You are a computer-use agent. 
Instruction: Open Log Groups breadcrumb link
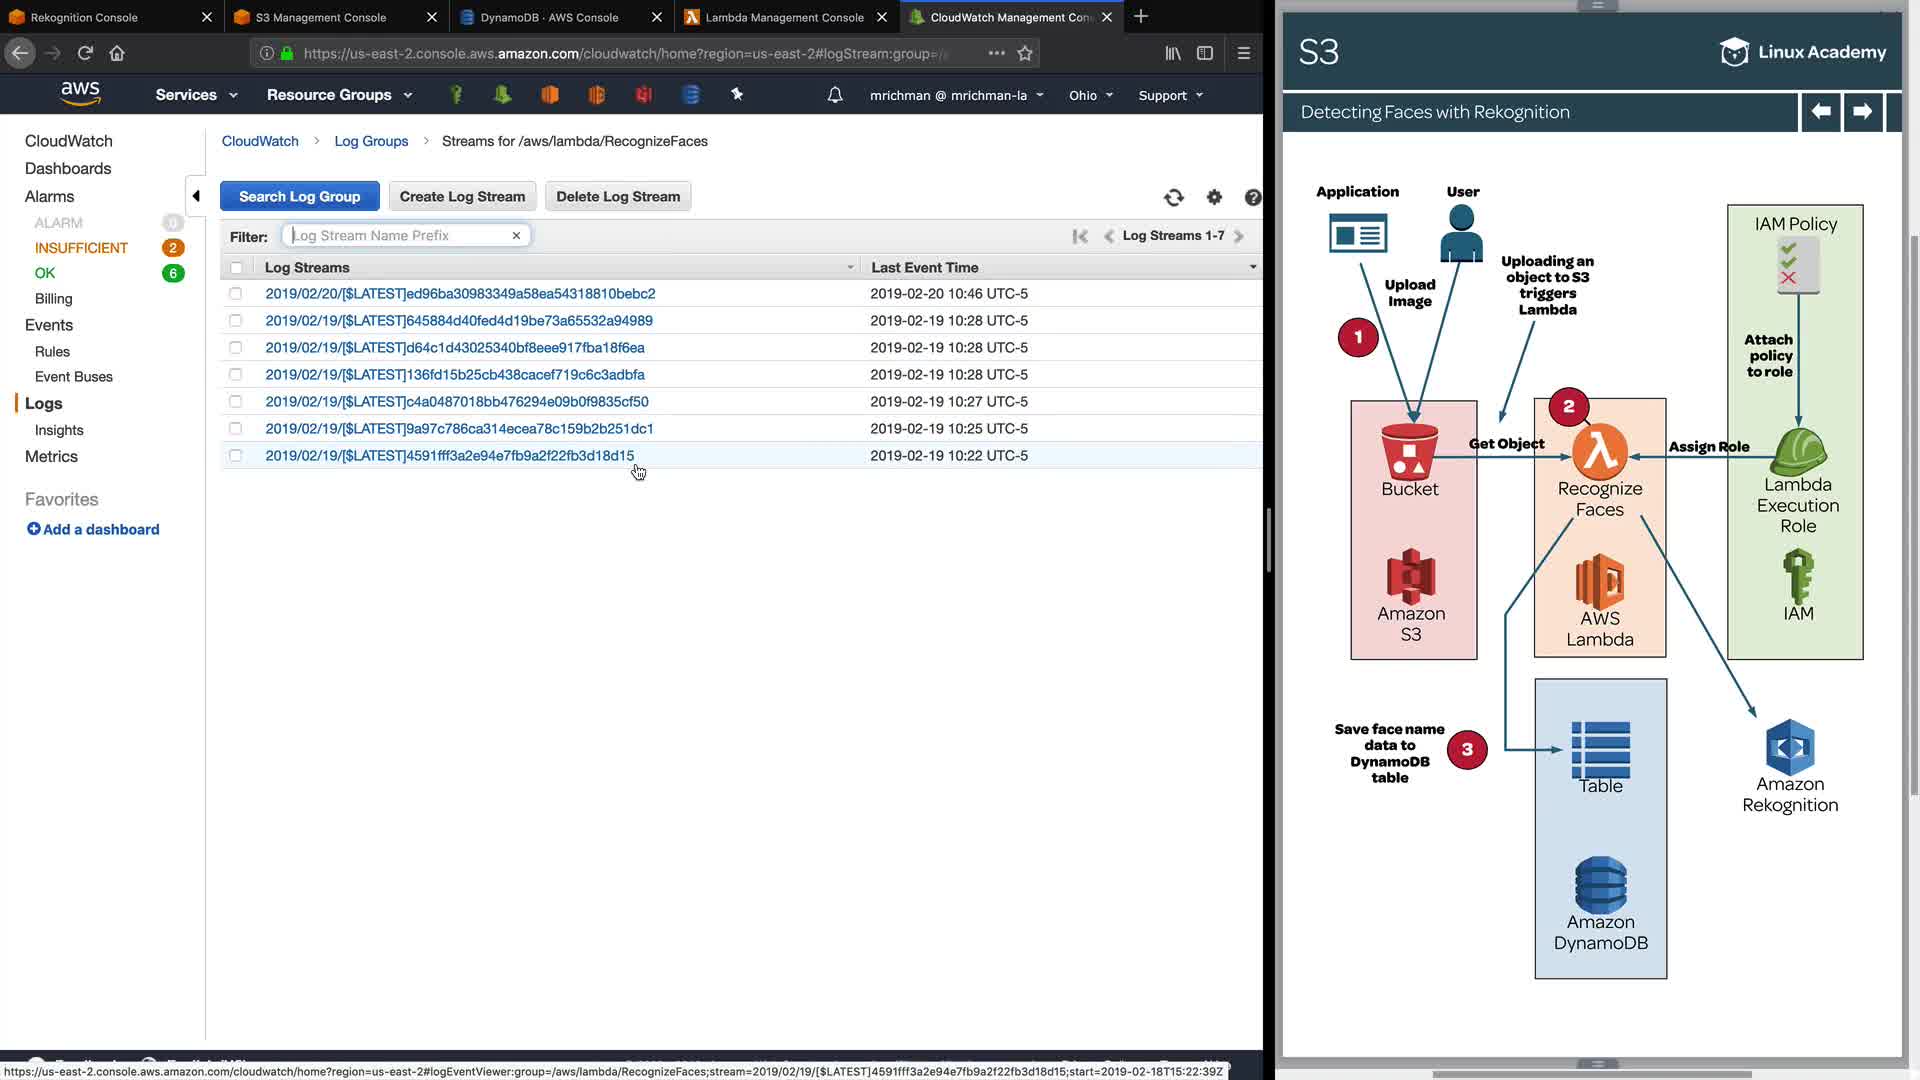(371, 141)
